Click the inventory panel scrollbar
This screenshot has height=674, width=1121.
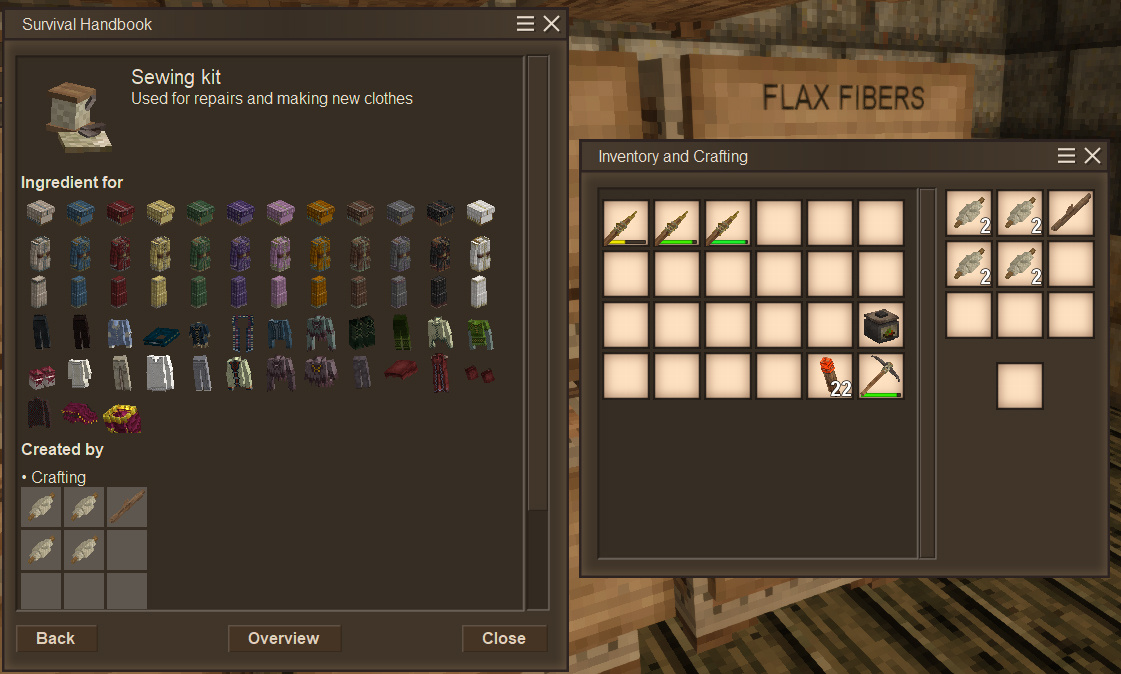coord(927,373)
